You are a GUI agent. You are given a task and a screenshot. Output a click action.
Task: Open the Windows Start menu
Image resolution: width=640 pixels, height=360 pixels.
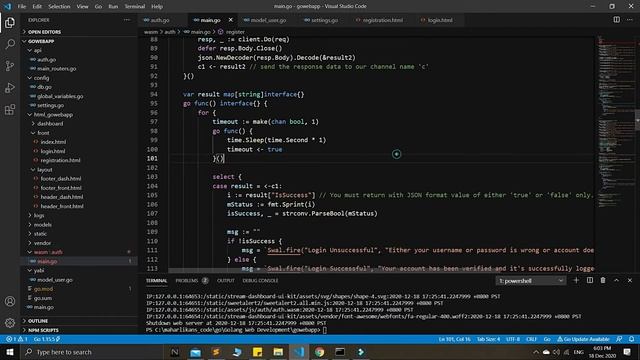[x=10, y=352]
